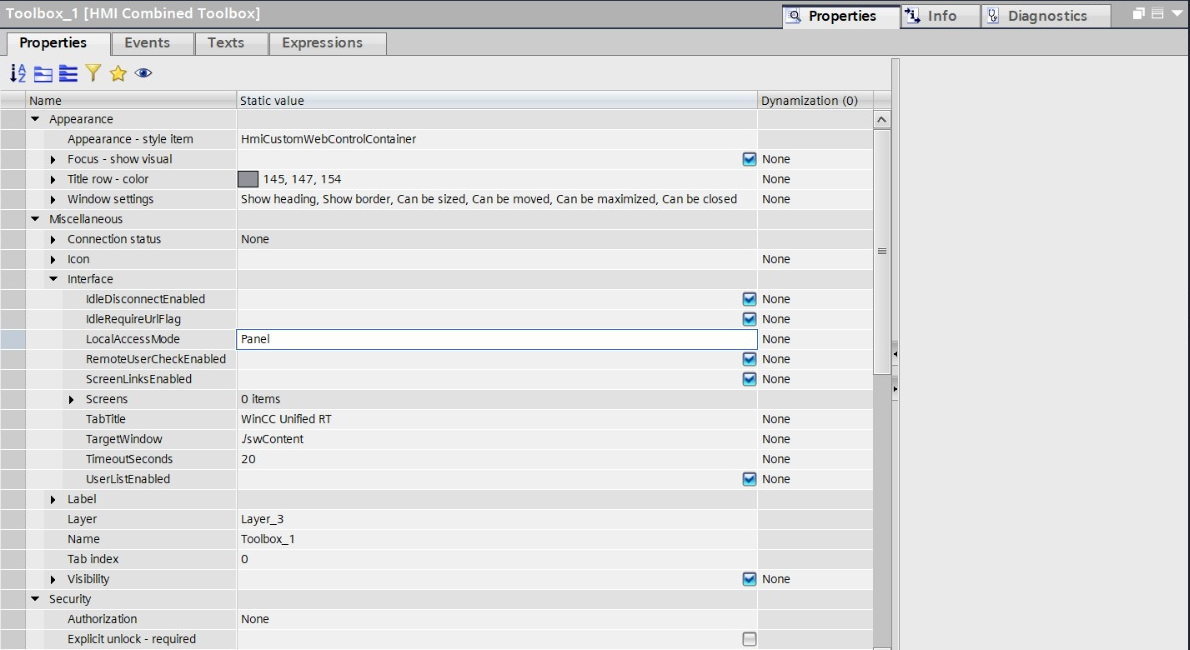Screen dimensions: 1190x650
Task: Click the TimeoutSeconds value 20
Action: (x=248, y=459)
